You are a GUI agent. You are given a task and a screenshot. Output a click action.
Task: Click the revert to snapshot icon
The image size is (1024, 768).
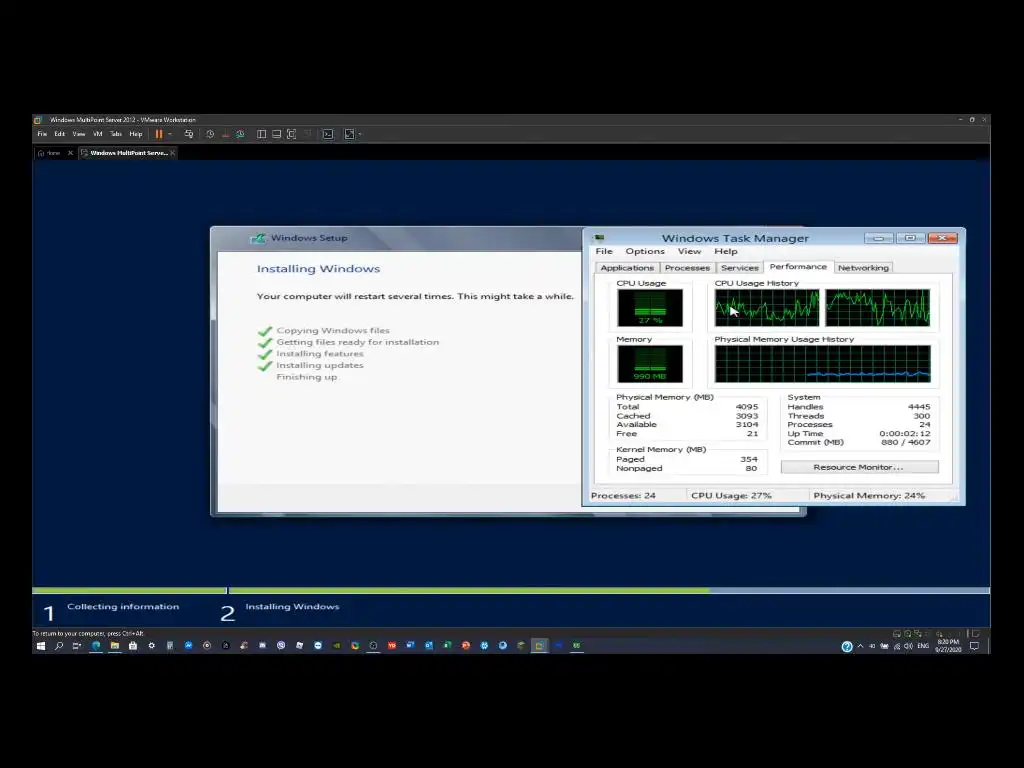[225, 134]
